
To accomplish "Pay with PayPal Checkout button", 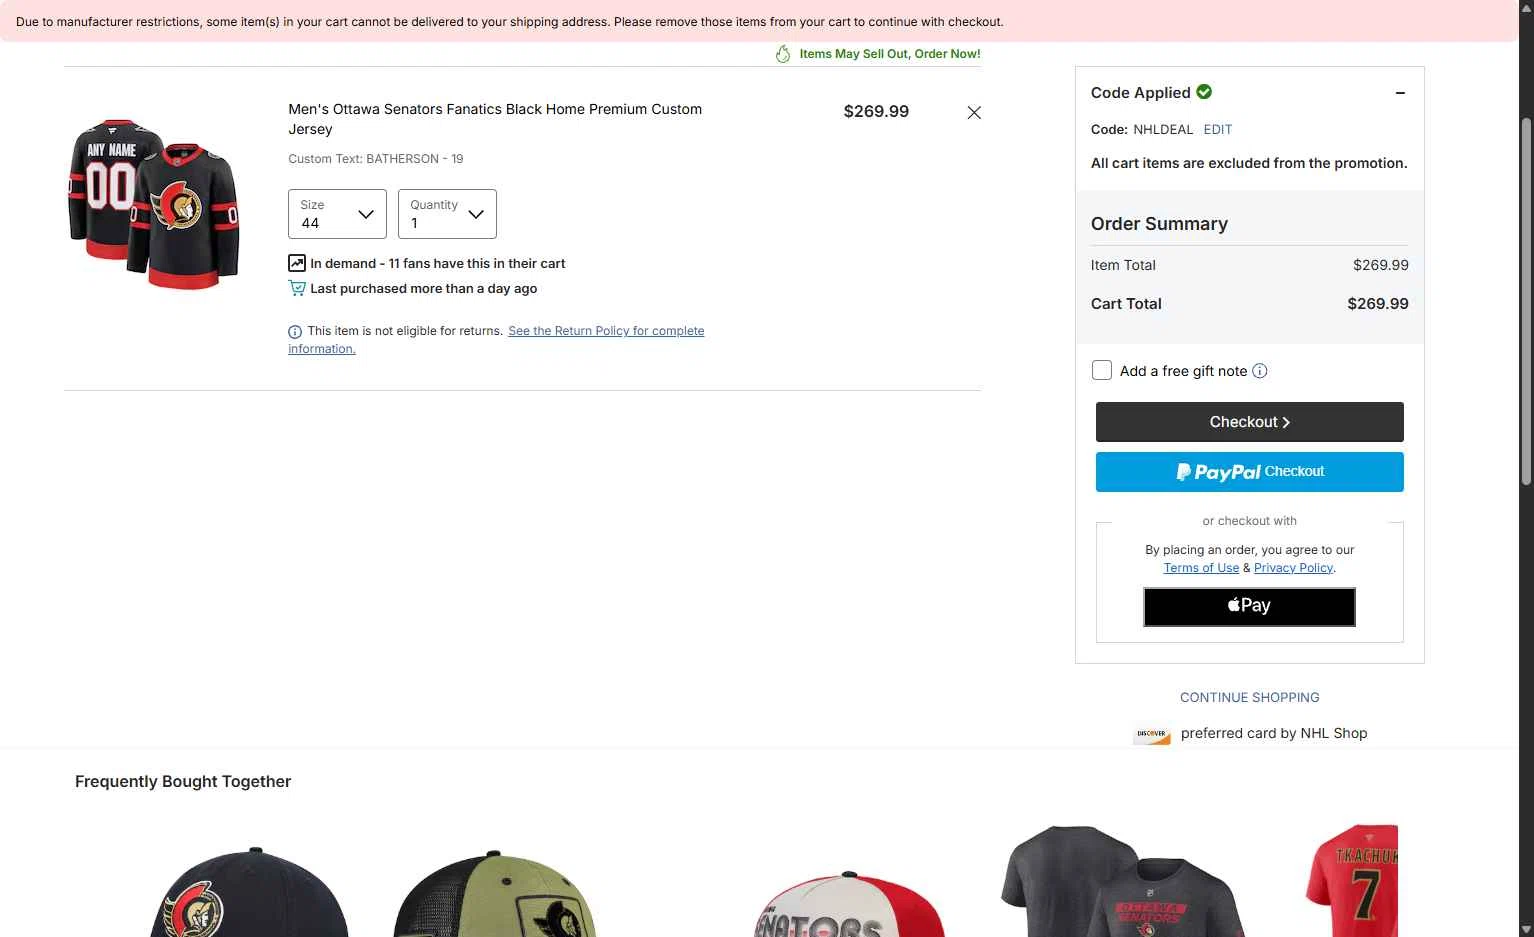I will [x=1250, y=472].
